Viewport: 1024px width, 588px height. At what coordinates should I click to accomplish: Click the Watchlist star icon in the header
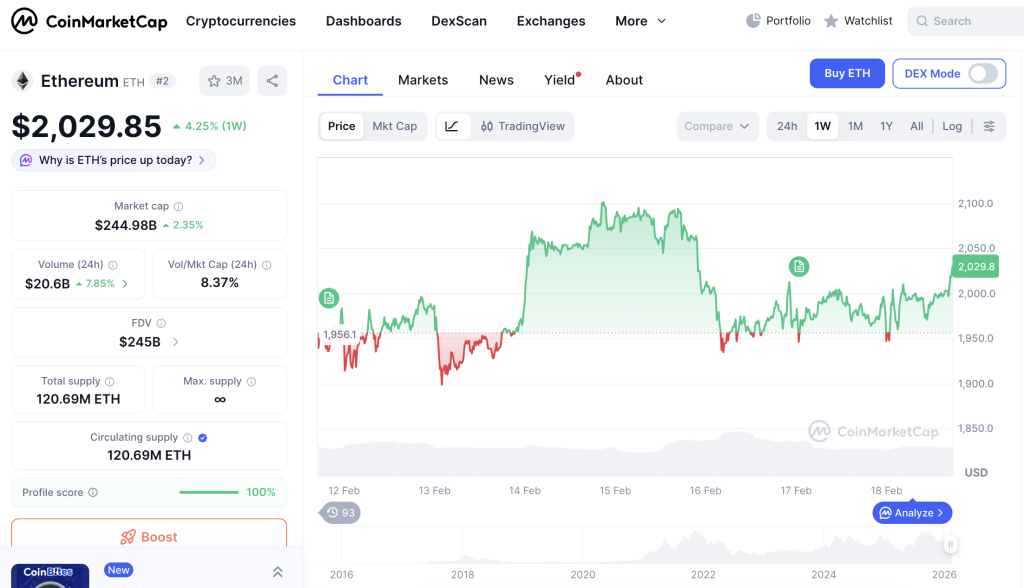(831, 22)
